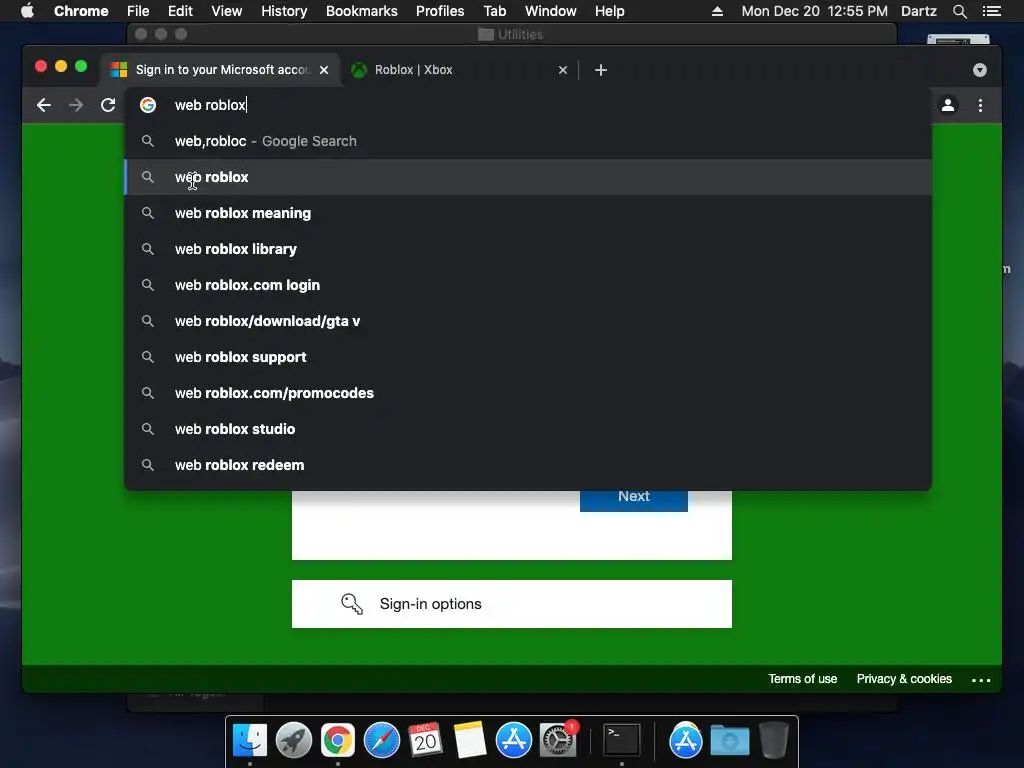The height and width of the screenshot is (768, 1024).
Task: Click the address bar containing web roblox
Action: pos(528,105)
